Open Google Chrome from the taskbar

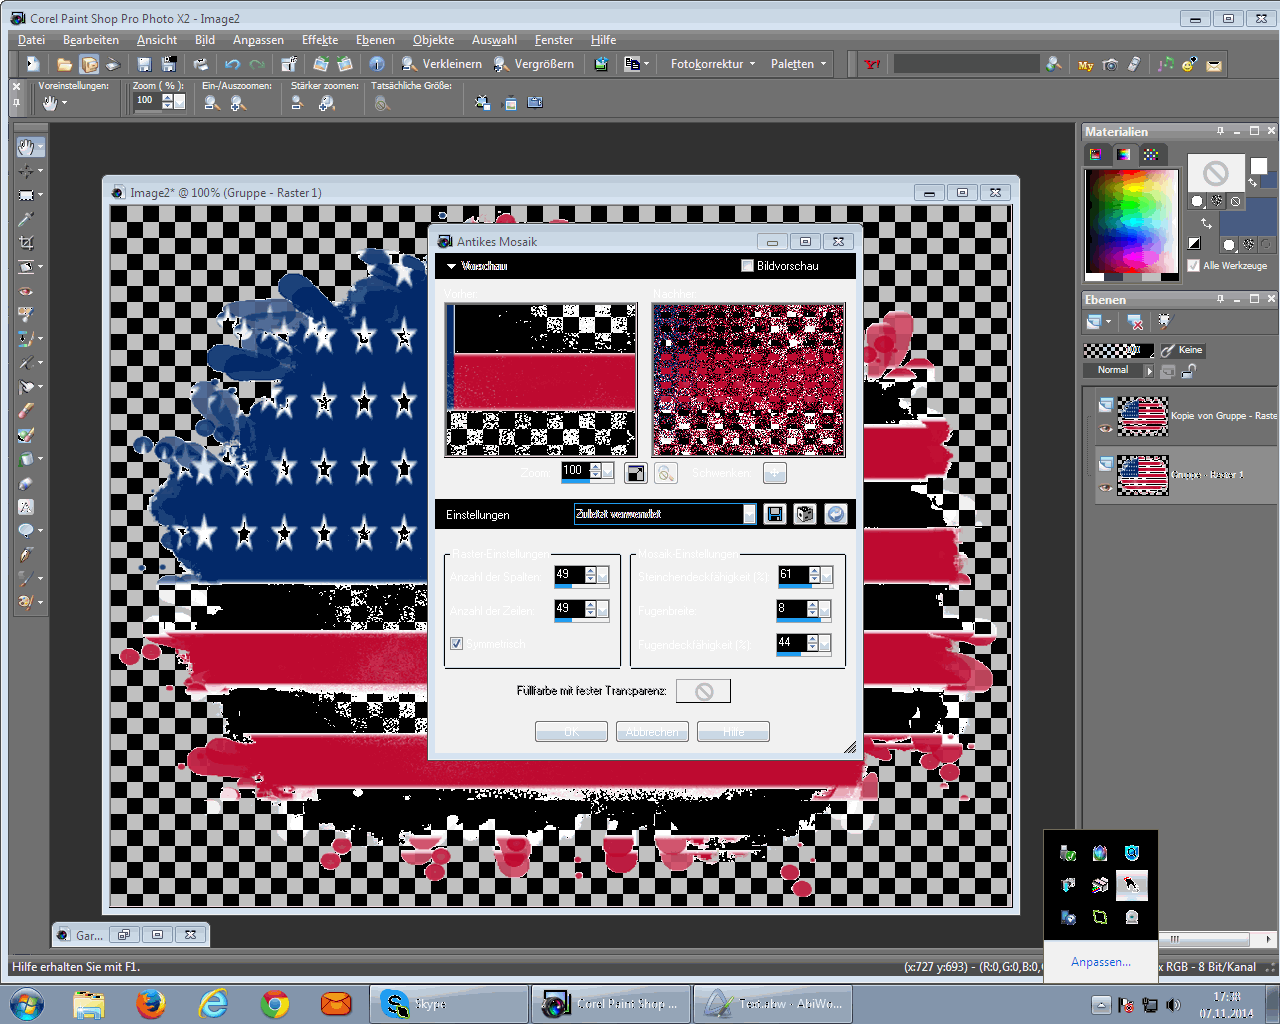point(275,1003)
